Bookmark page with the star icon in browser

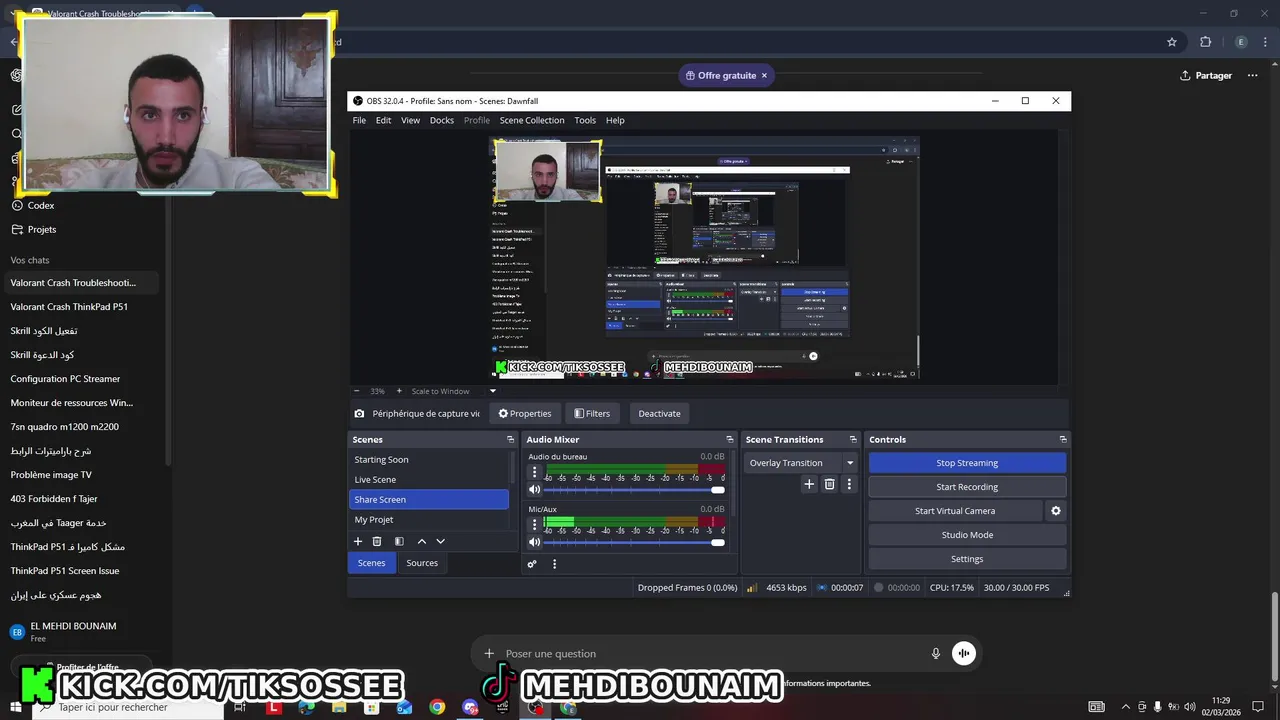coord(1172,42)
